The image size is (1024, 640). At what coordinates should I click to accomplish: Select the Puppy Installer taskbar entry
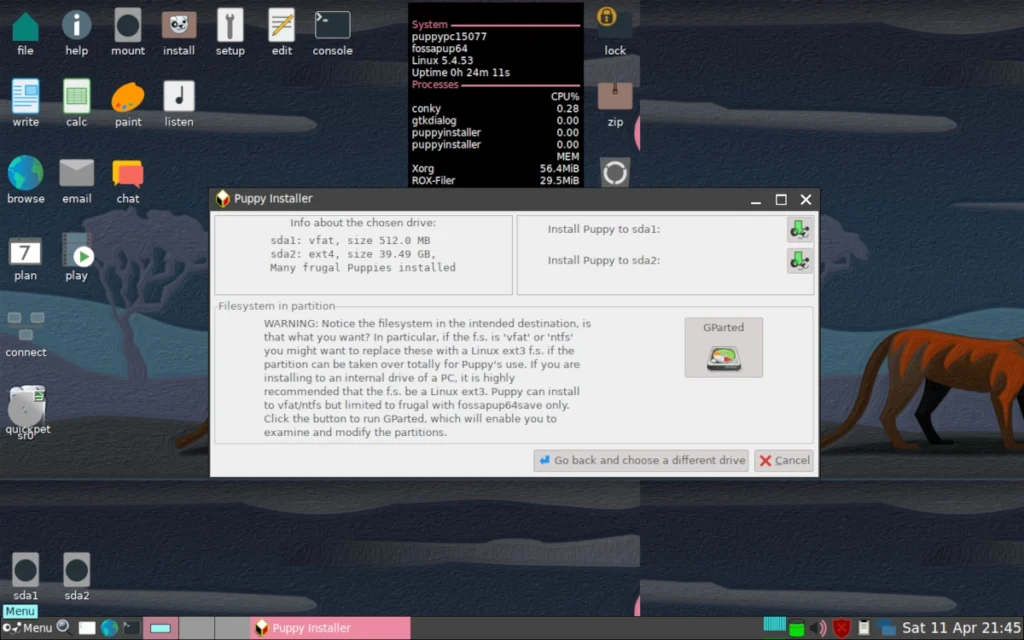click(330, 628)
